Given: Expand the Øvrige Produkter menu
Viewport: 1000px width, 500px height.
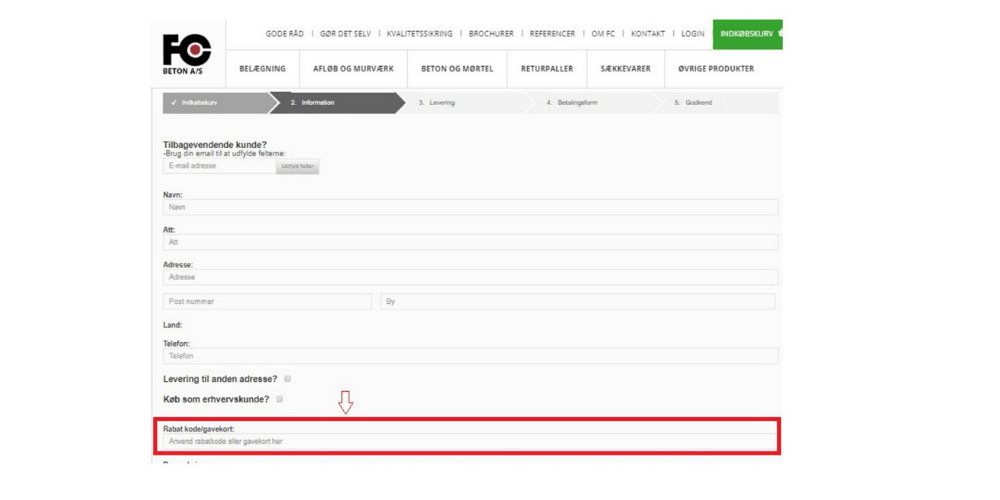Looking at the screenshot, I should pos(715,69).
